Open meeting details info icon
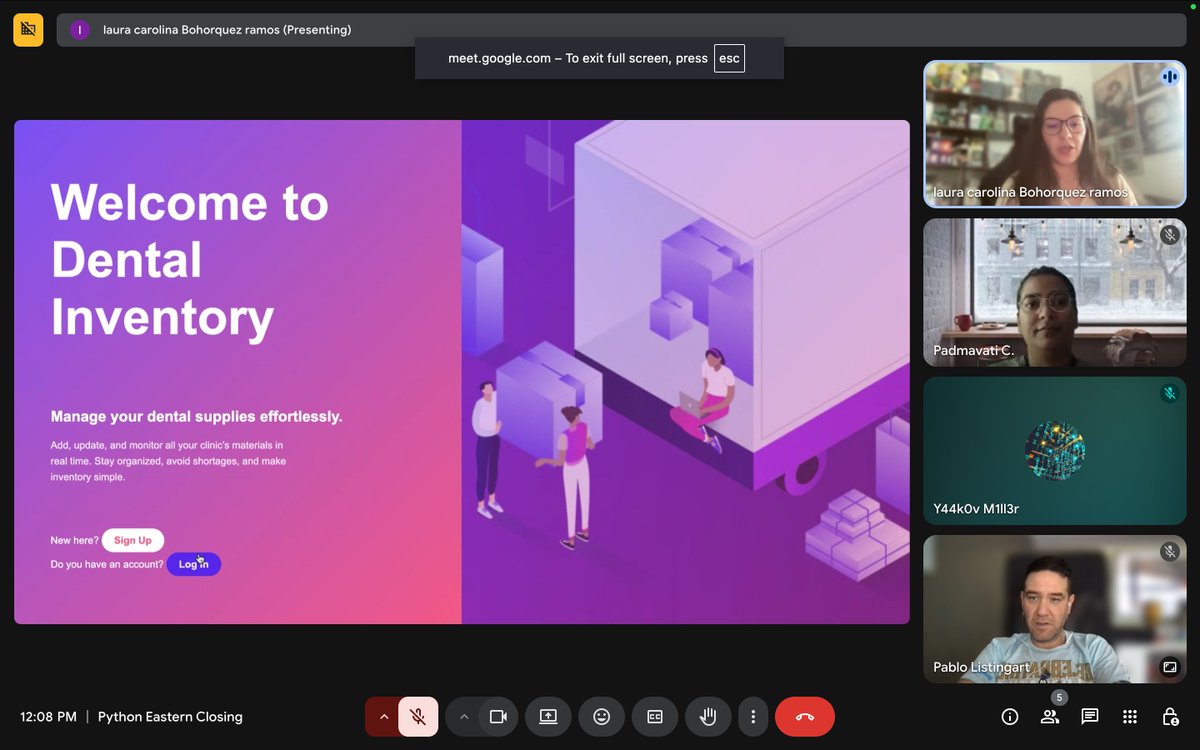The image size is (1200, 750). (1010, 717)
